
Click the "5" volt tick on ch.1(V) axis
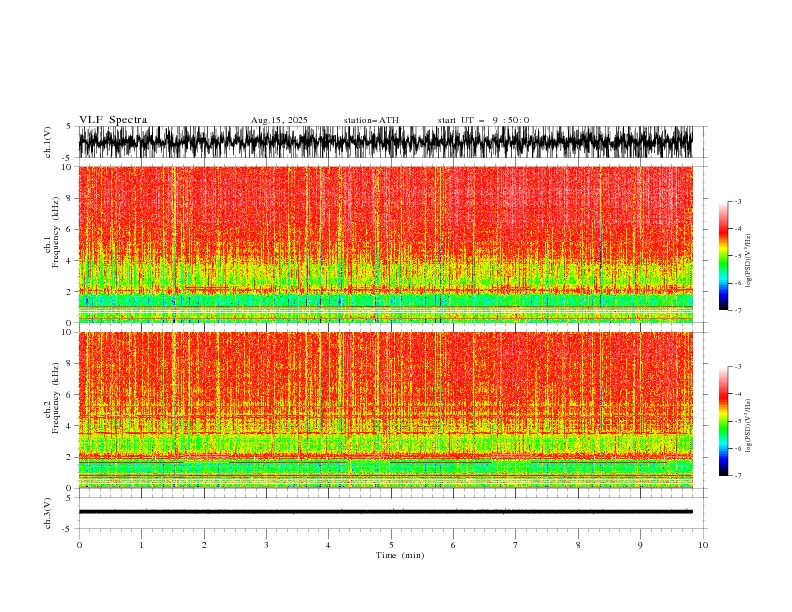69,126
